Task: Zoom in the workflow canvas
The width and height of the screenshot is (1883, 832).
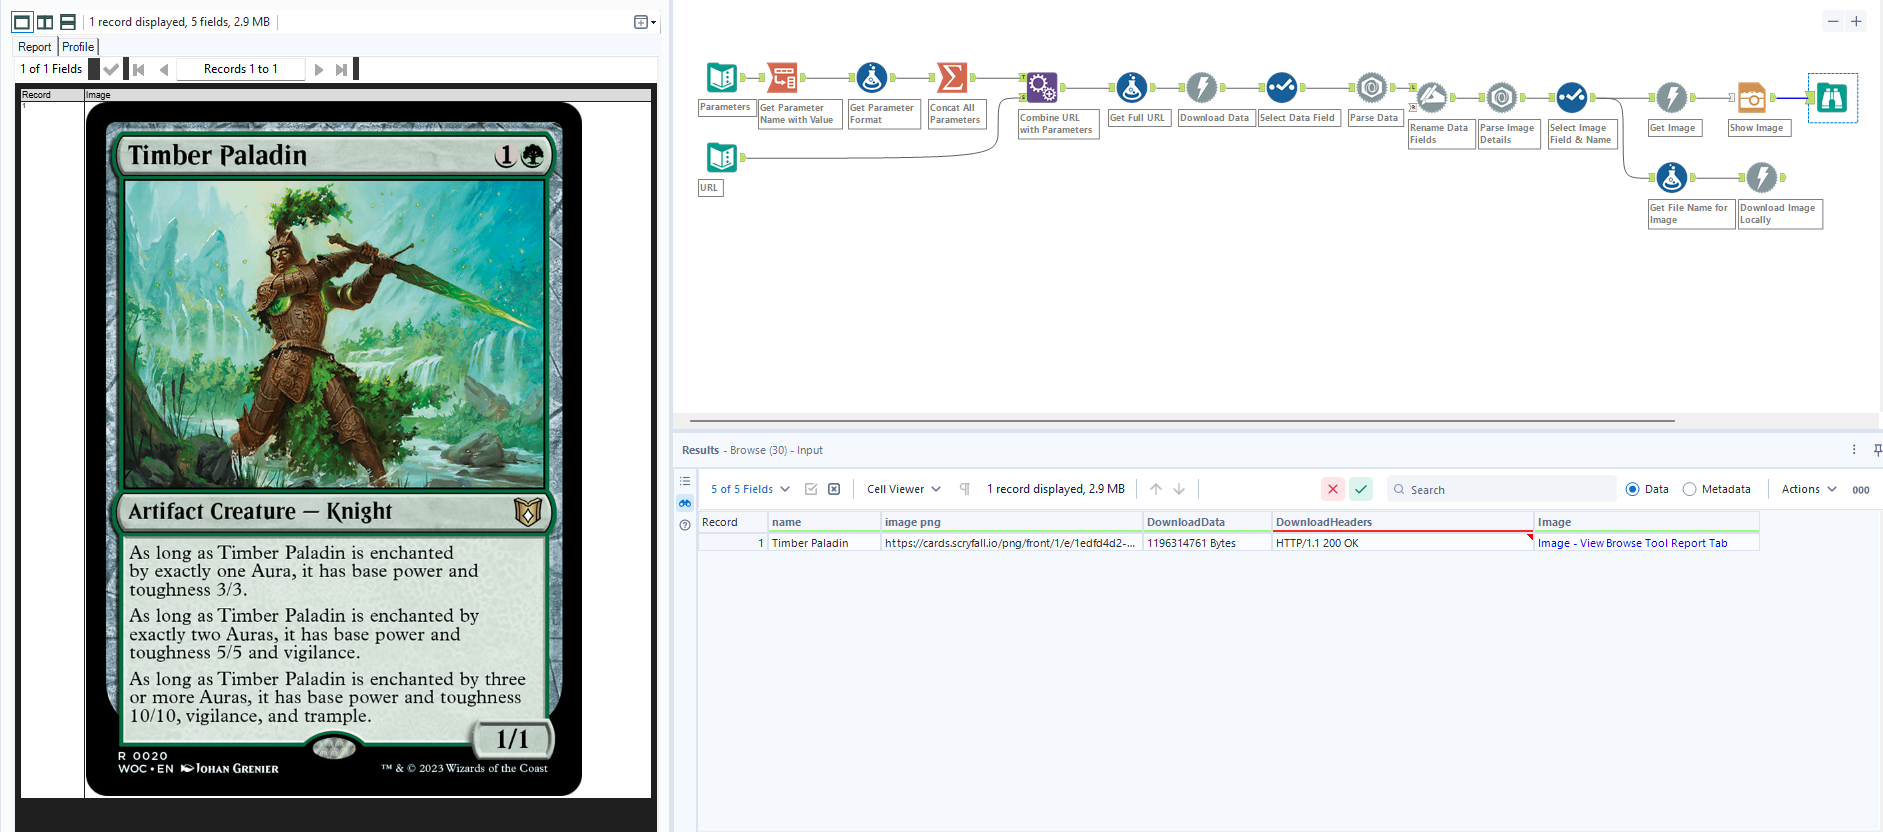Action: (1856, 21)
